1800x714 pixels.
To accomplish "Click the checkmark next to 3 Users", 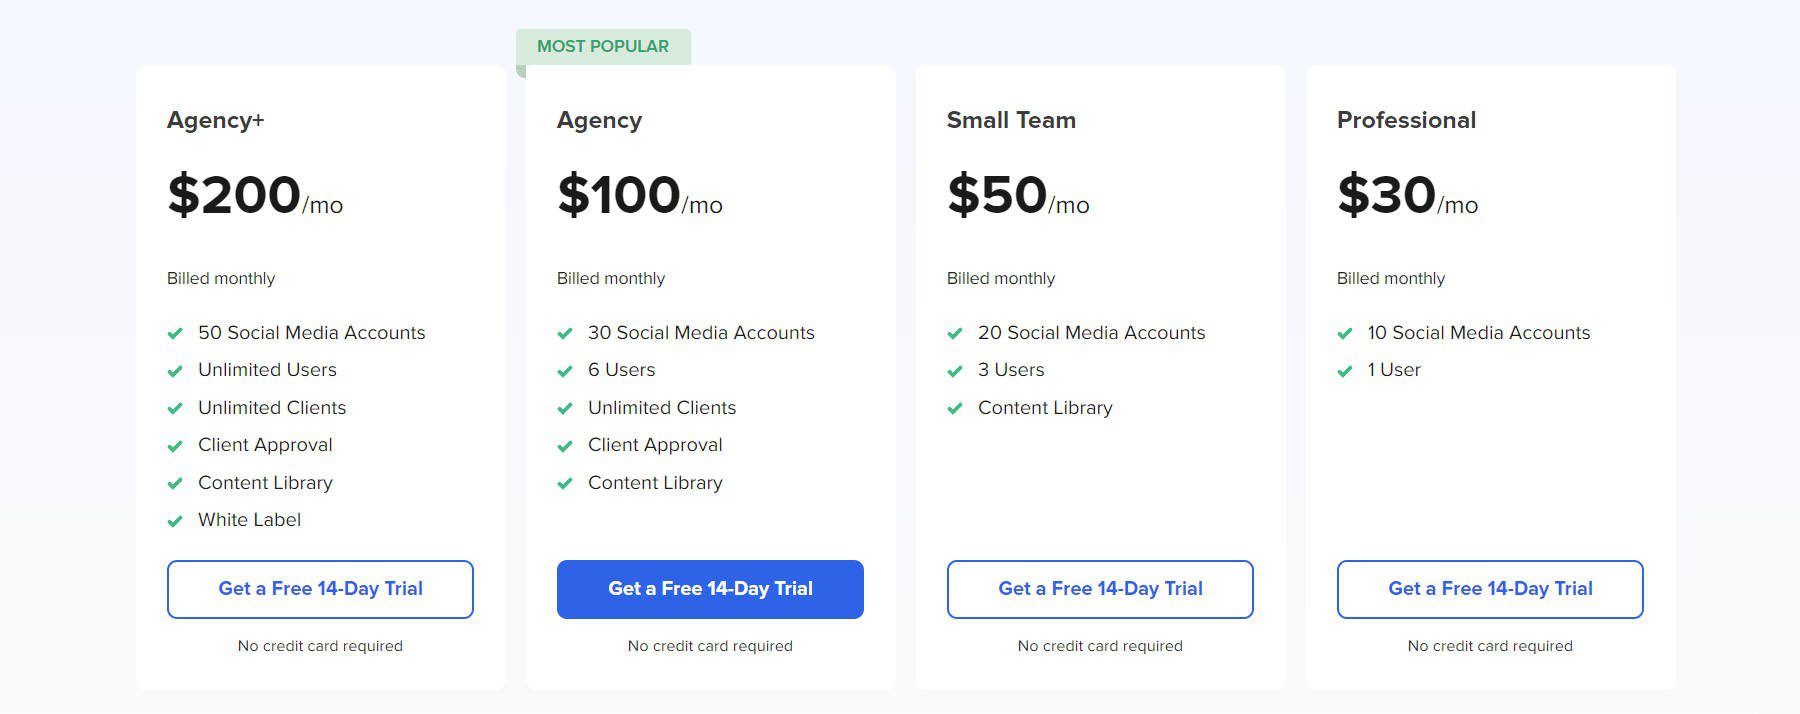I will click(955, 370).
